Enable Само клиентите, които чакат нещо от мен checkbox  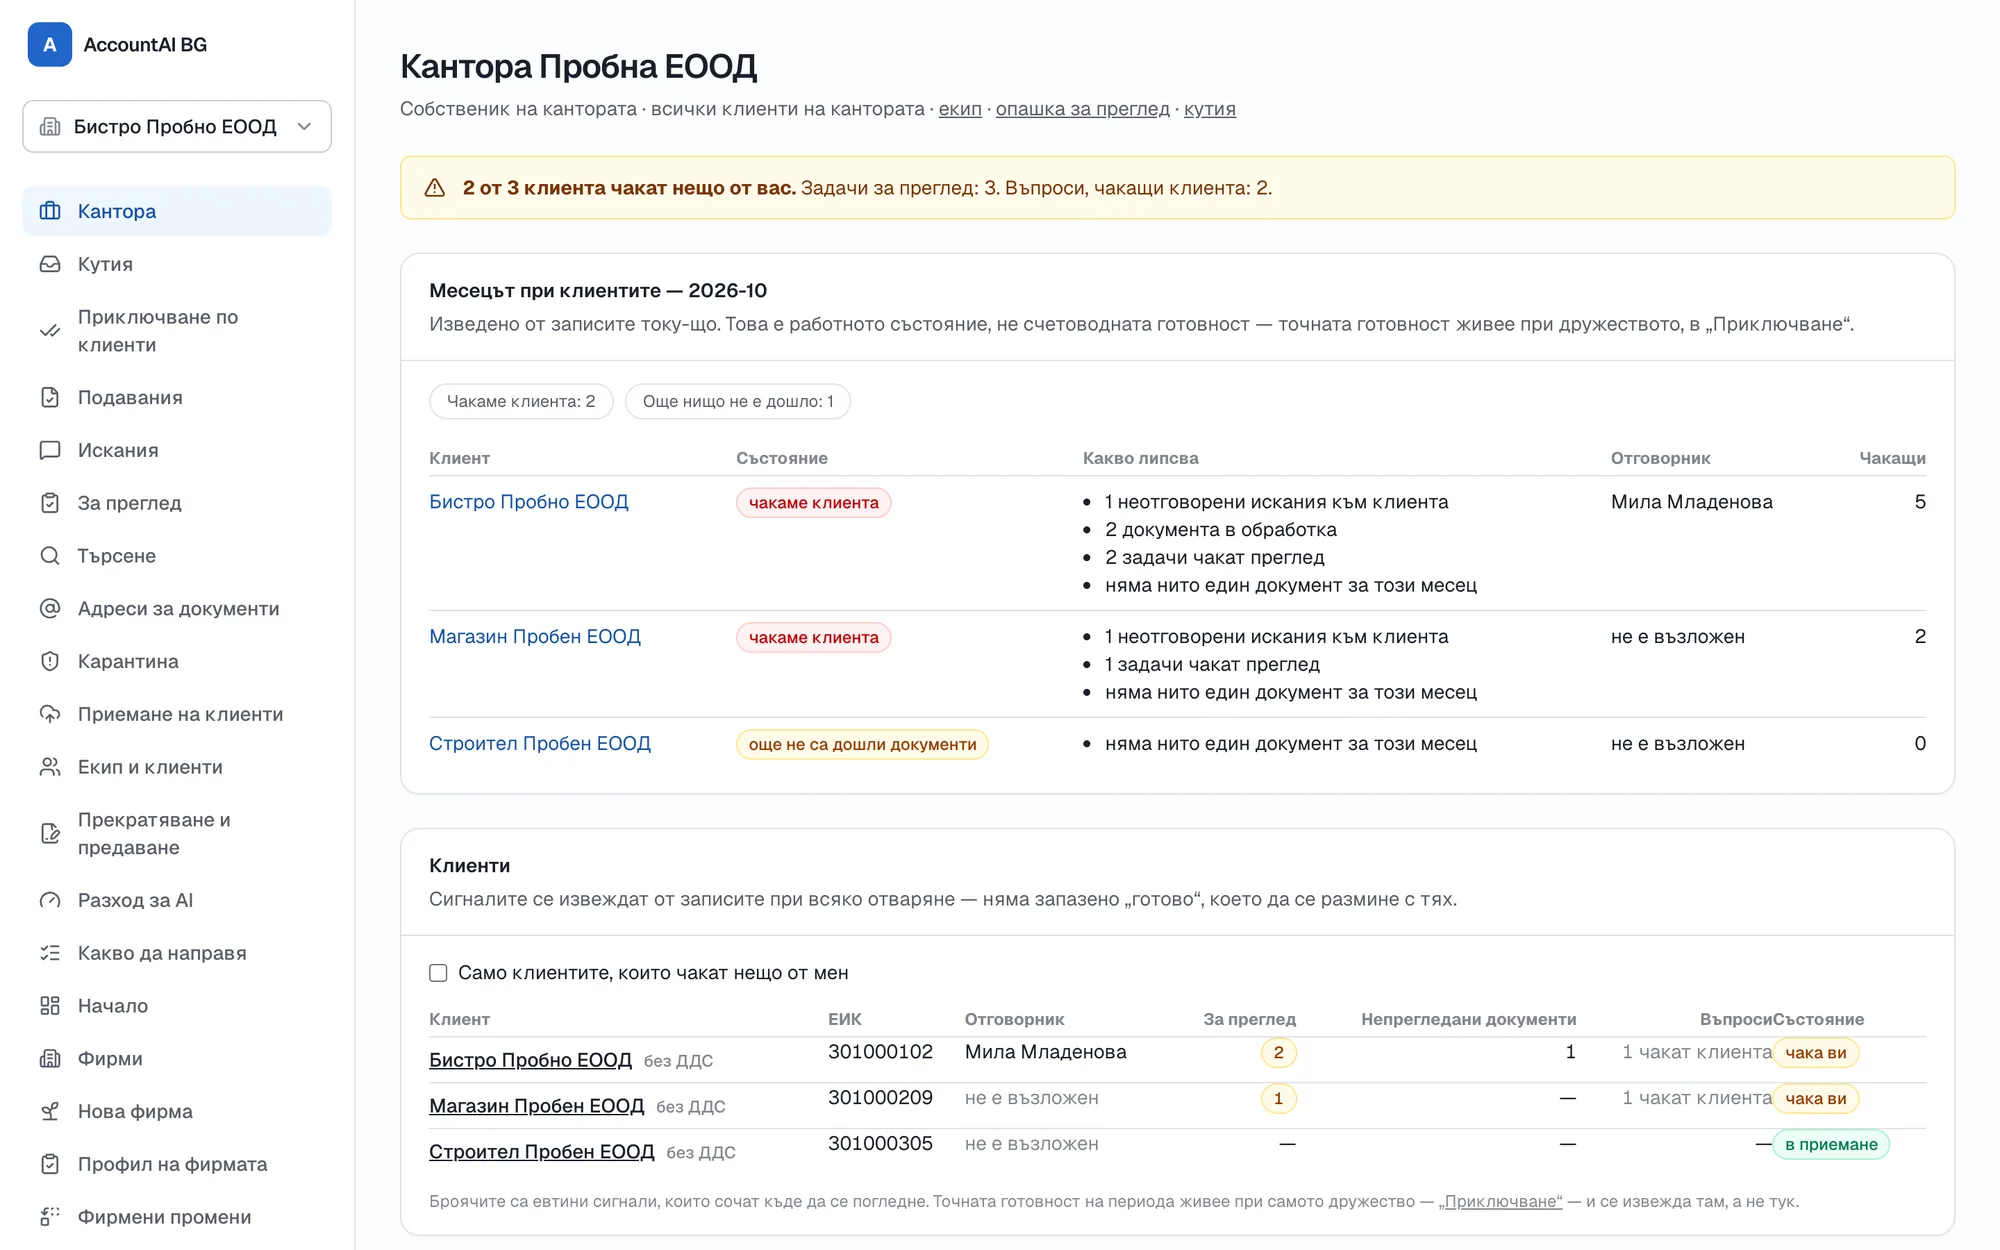(438, 973)
